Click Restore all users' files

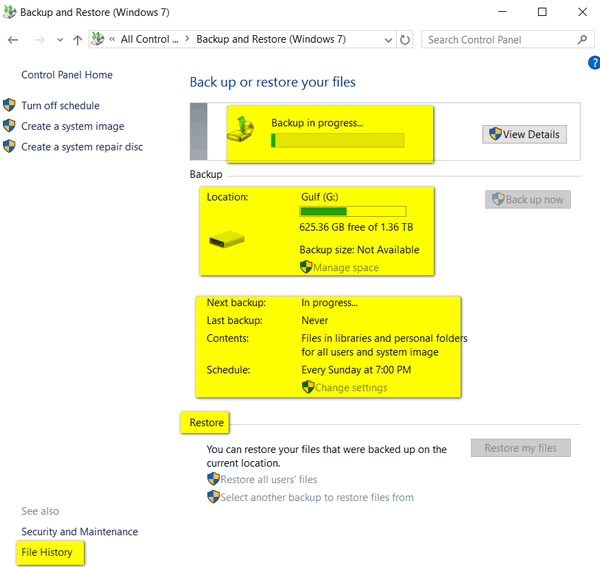(269, 479)
